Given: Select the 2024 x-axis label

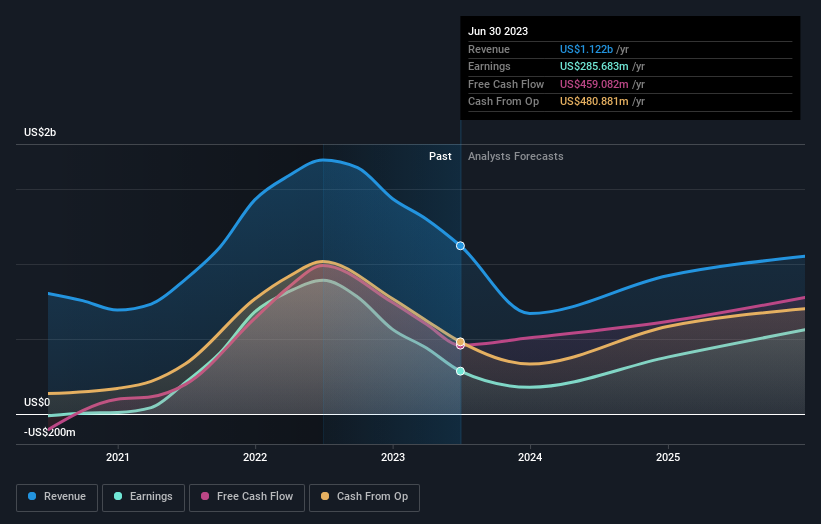Looking at the screenshot, I should [530, 457].
